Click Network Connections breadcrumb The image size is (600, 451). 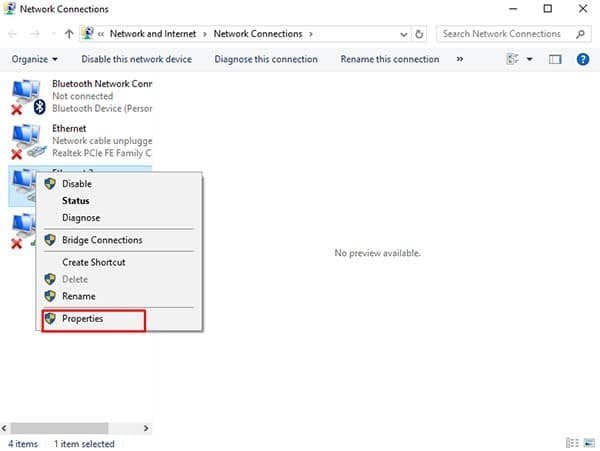click(258, 34)
